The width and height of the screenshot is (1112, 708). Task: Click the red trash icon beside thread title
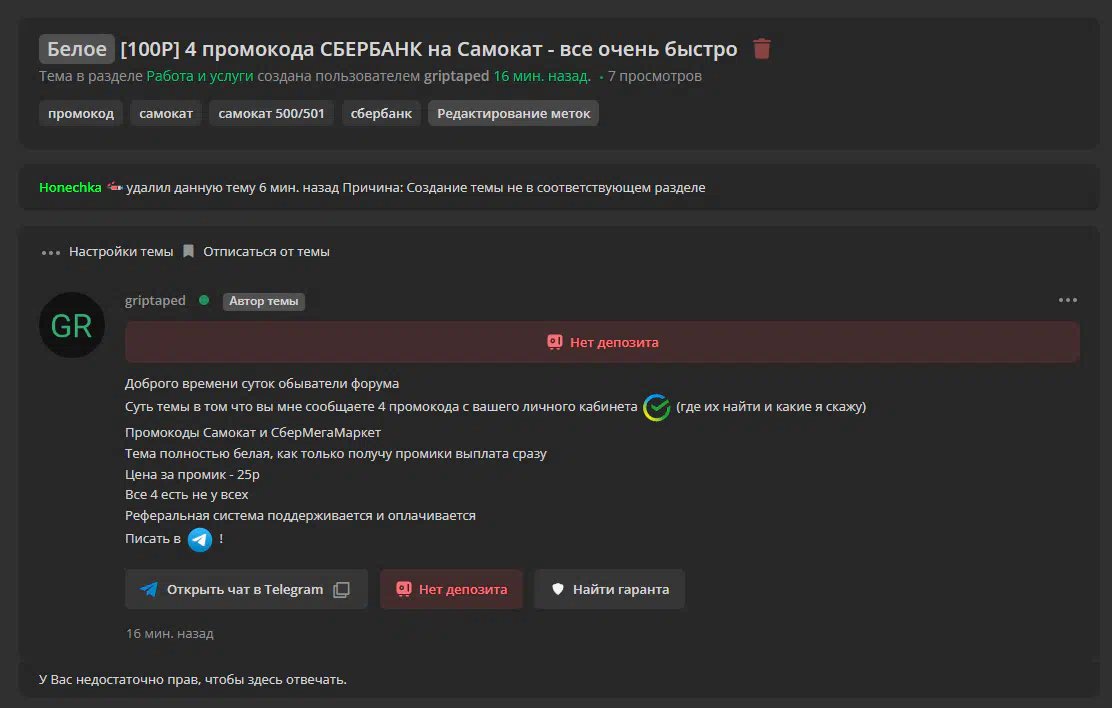point(762,49)
